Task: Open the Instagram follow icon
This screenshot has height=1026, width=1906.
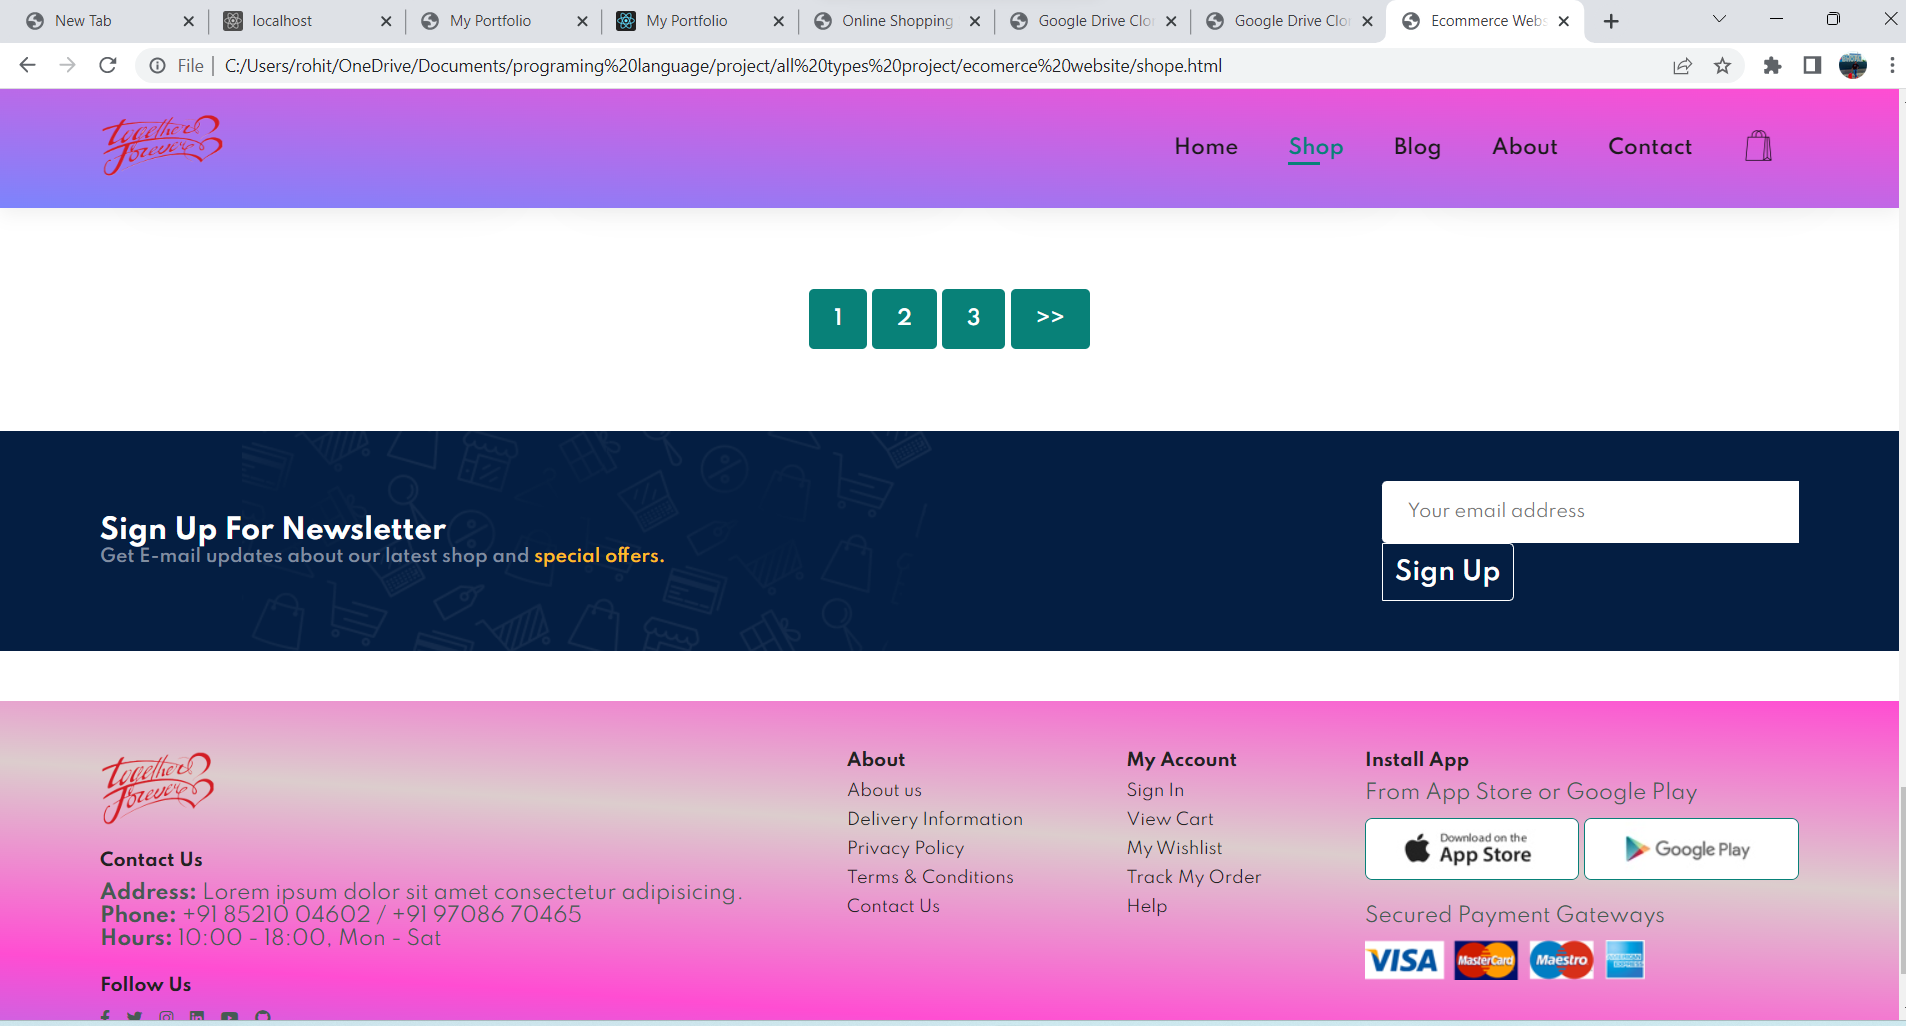Action: point(165,1016)
